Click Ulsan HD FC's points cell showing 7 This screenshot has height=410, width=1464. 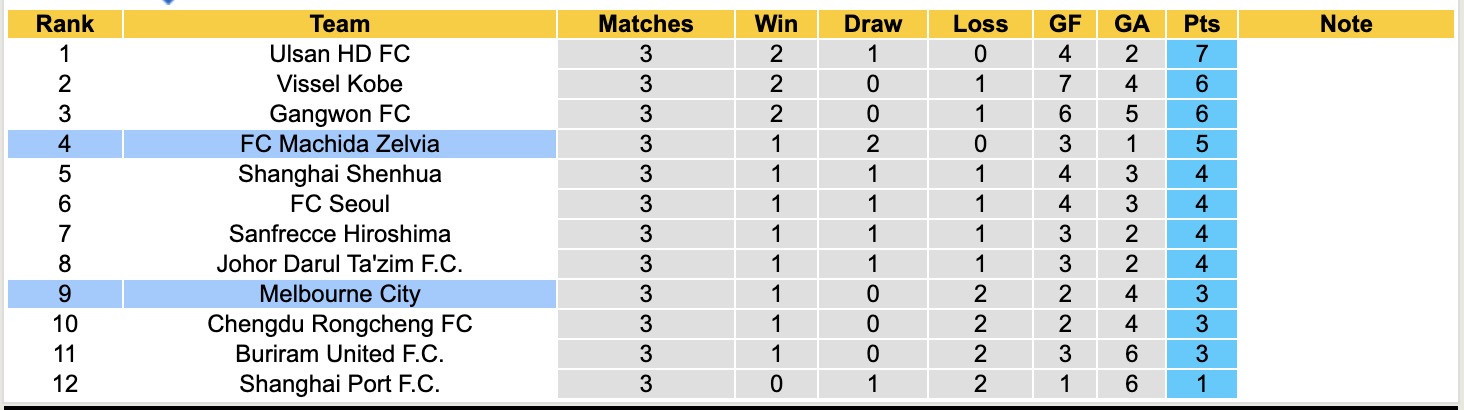1202,54
